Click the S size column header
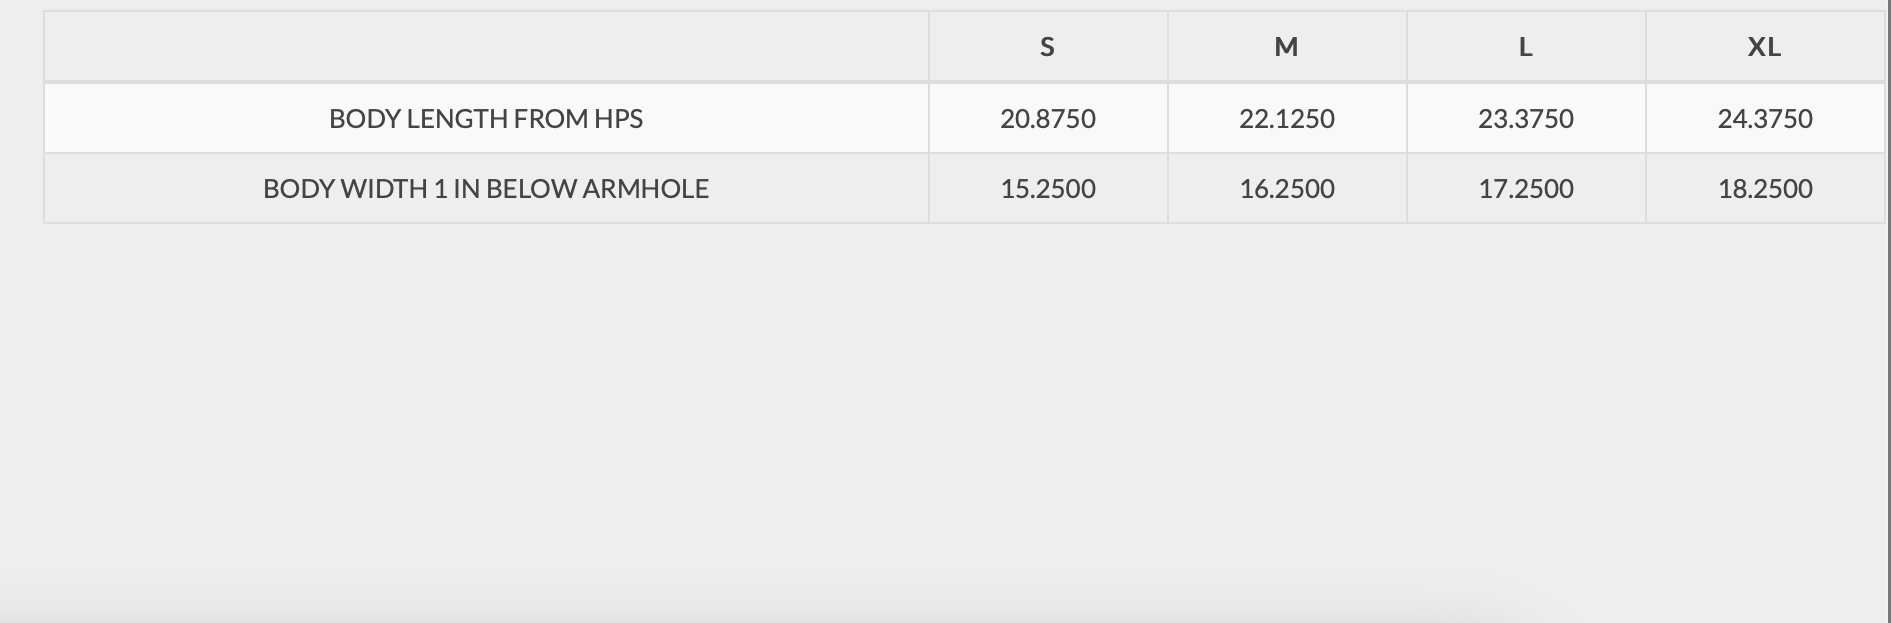 [x=1047, y=47]
